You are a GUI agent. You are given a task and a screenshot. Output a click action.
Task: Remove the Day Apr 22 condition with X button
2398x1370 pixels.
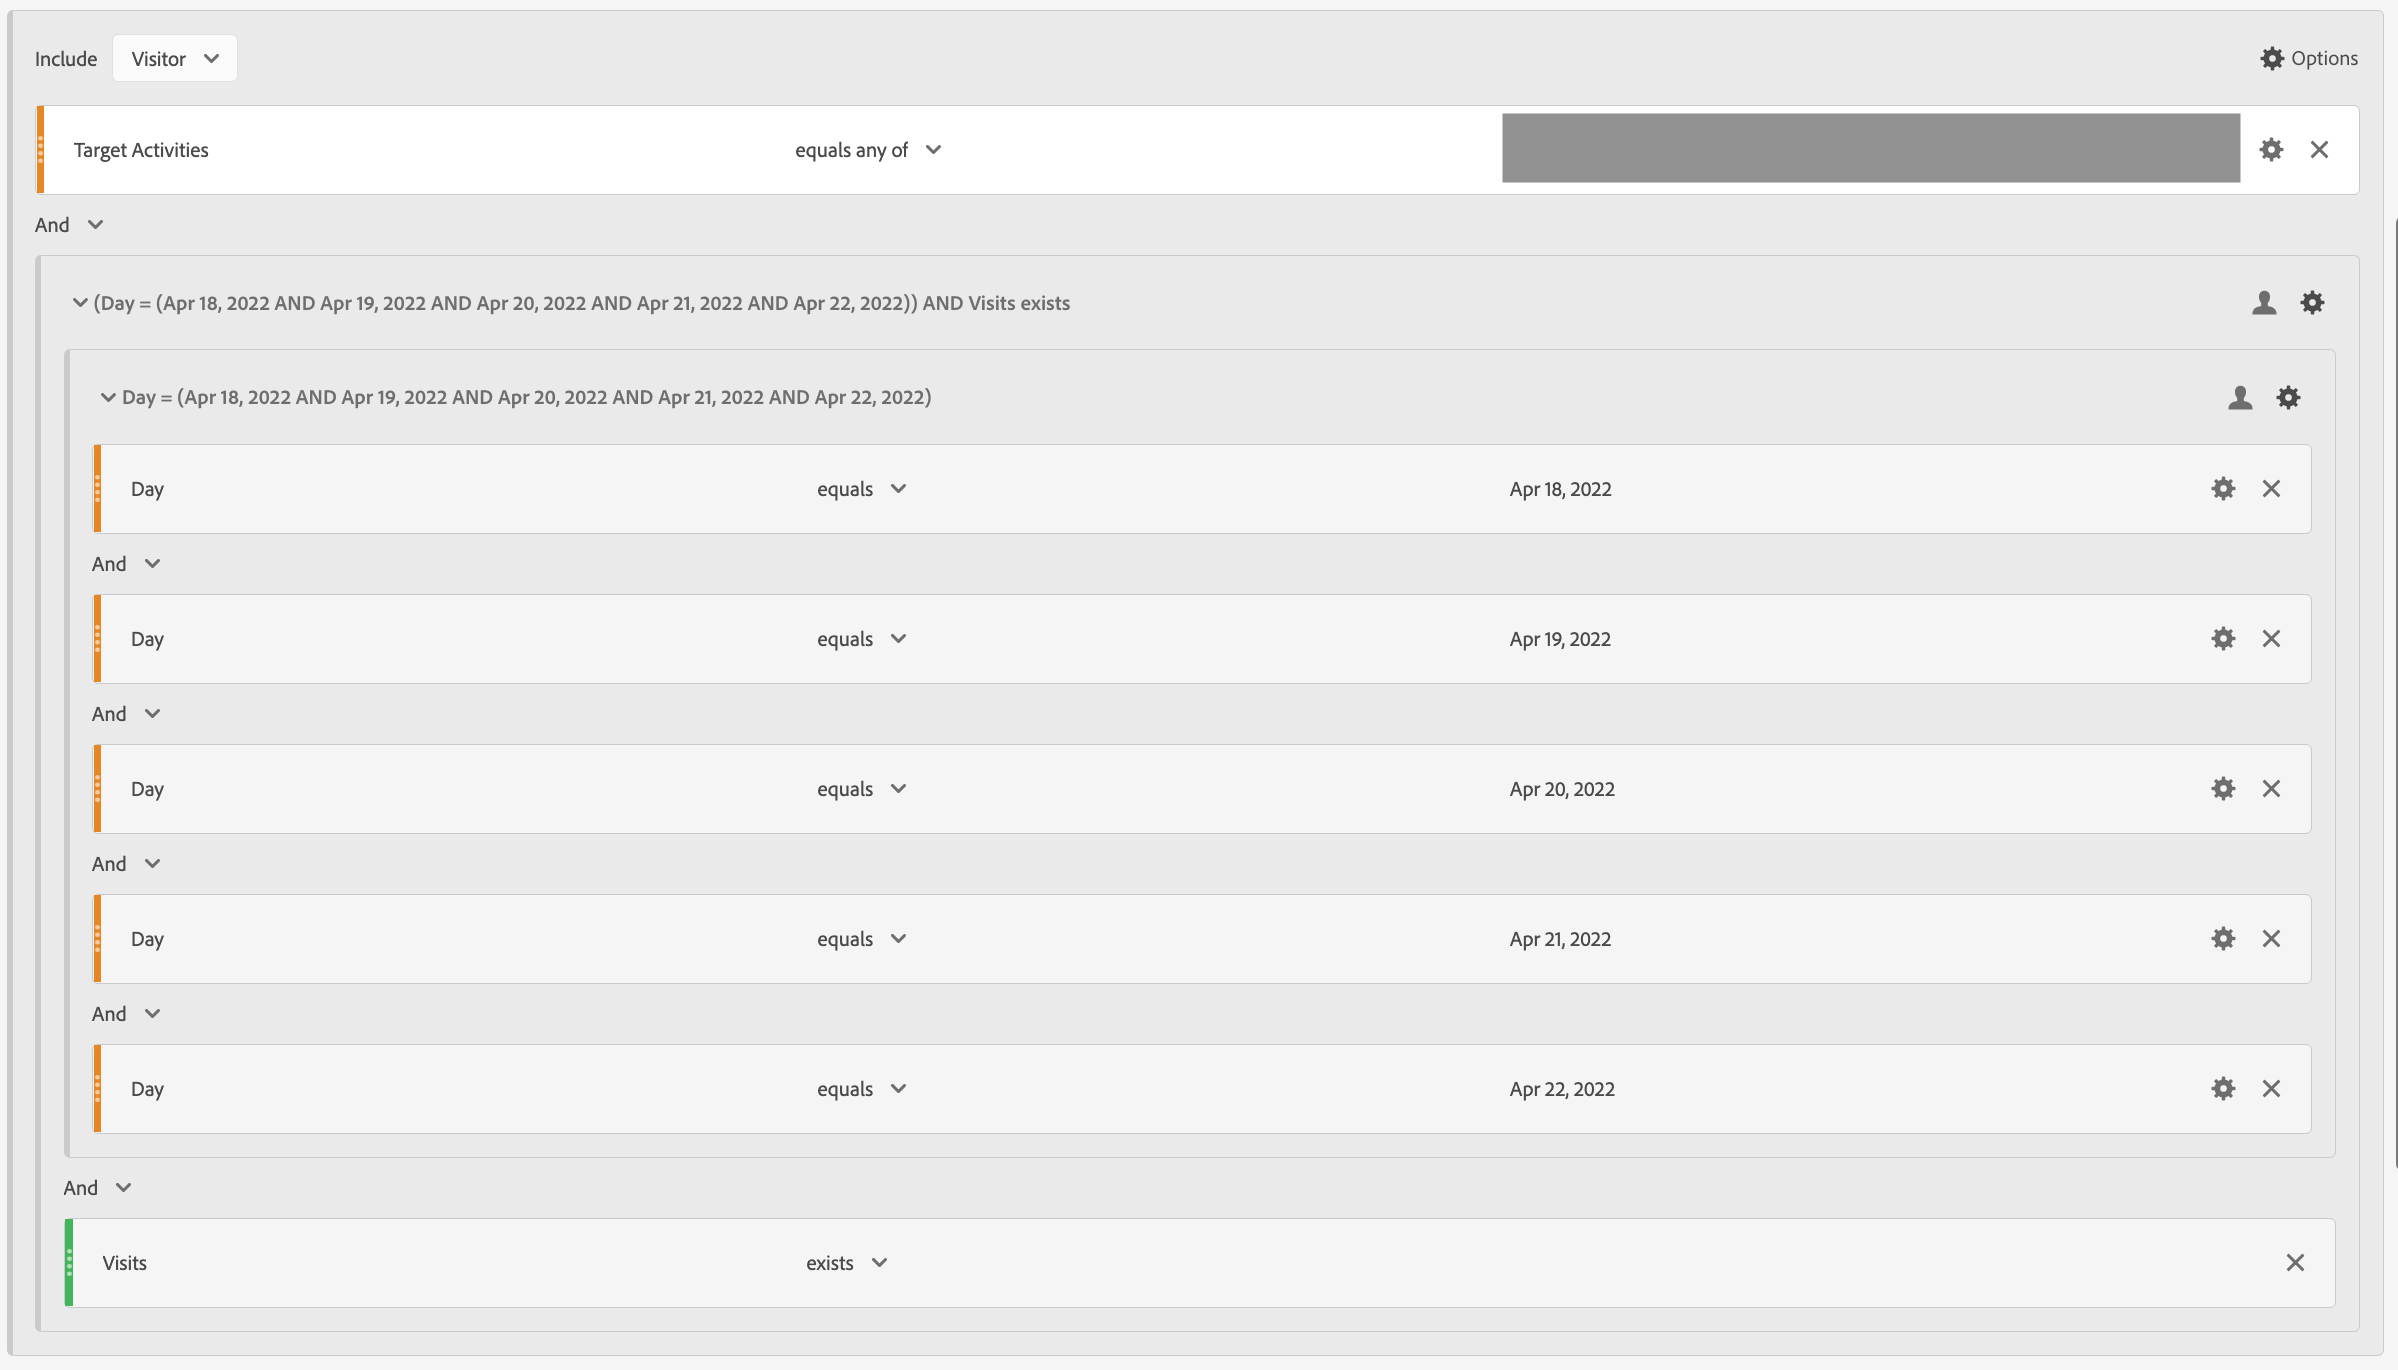(2271, 1088)
